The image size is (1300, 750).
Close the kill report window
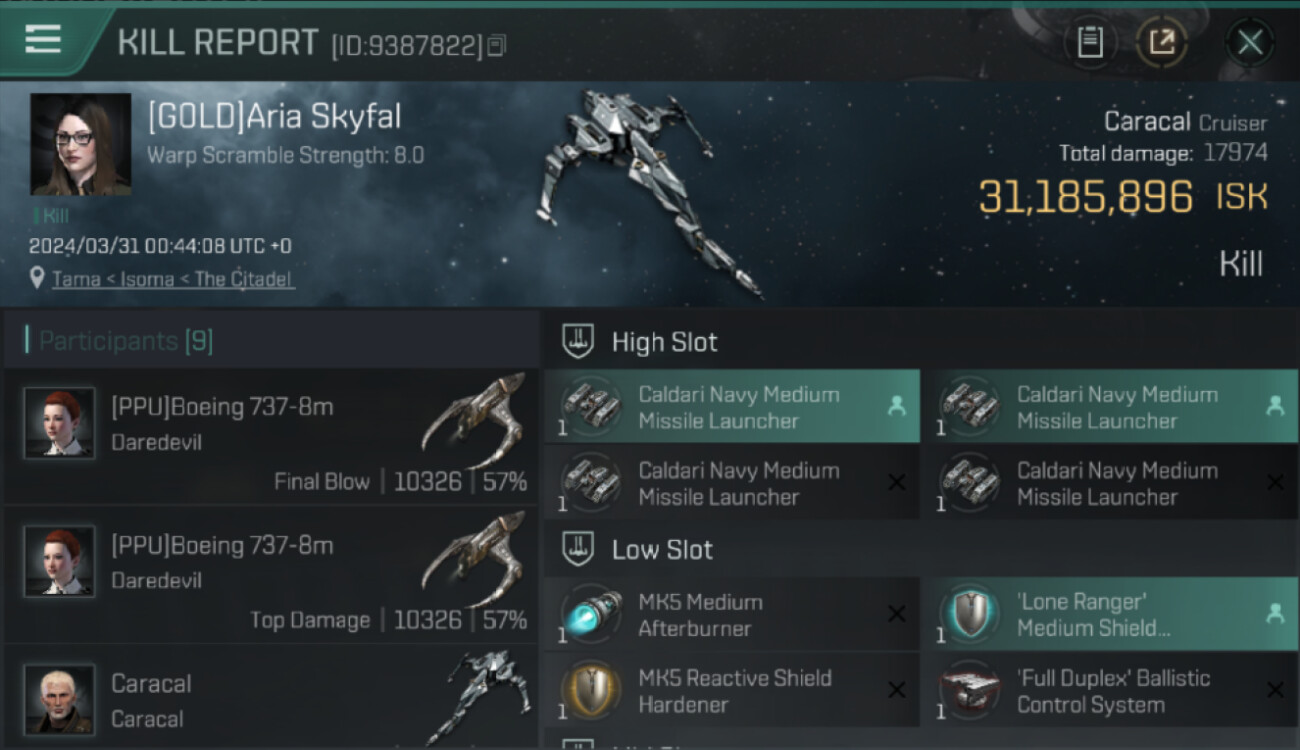pyautogui.click(x=1250, y=42)
